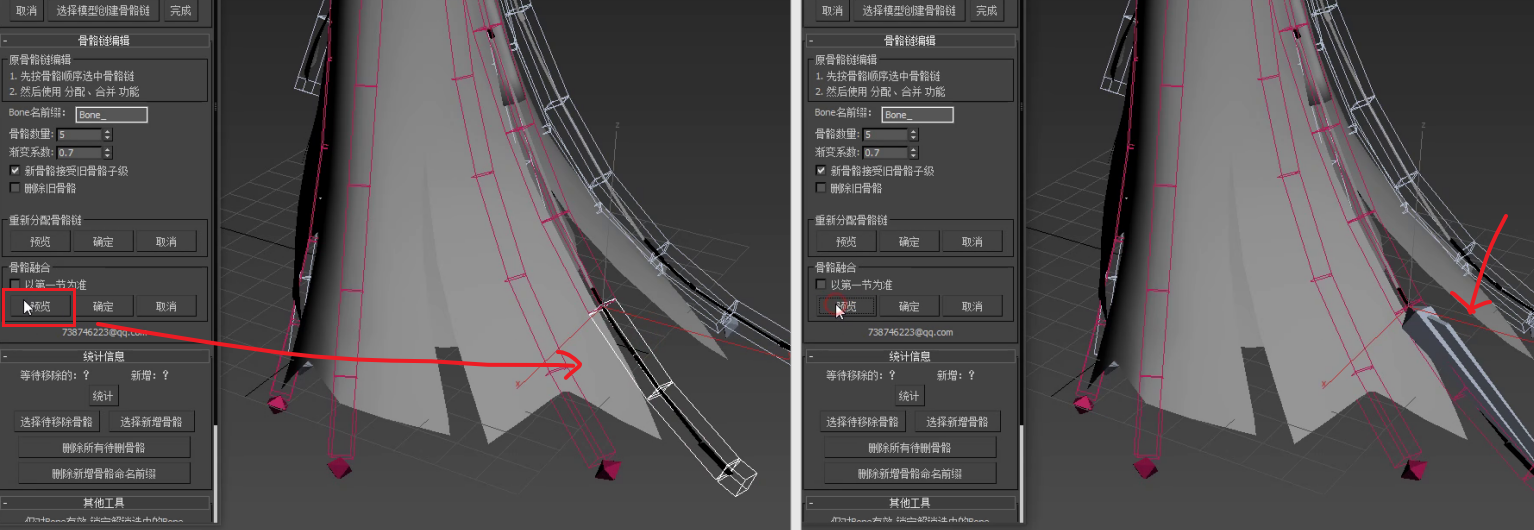
Task: Click 选择新增骨骼 button in right screenshot
Action: coord(958,422)
